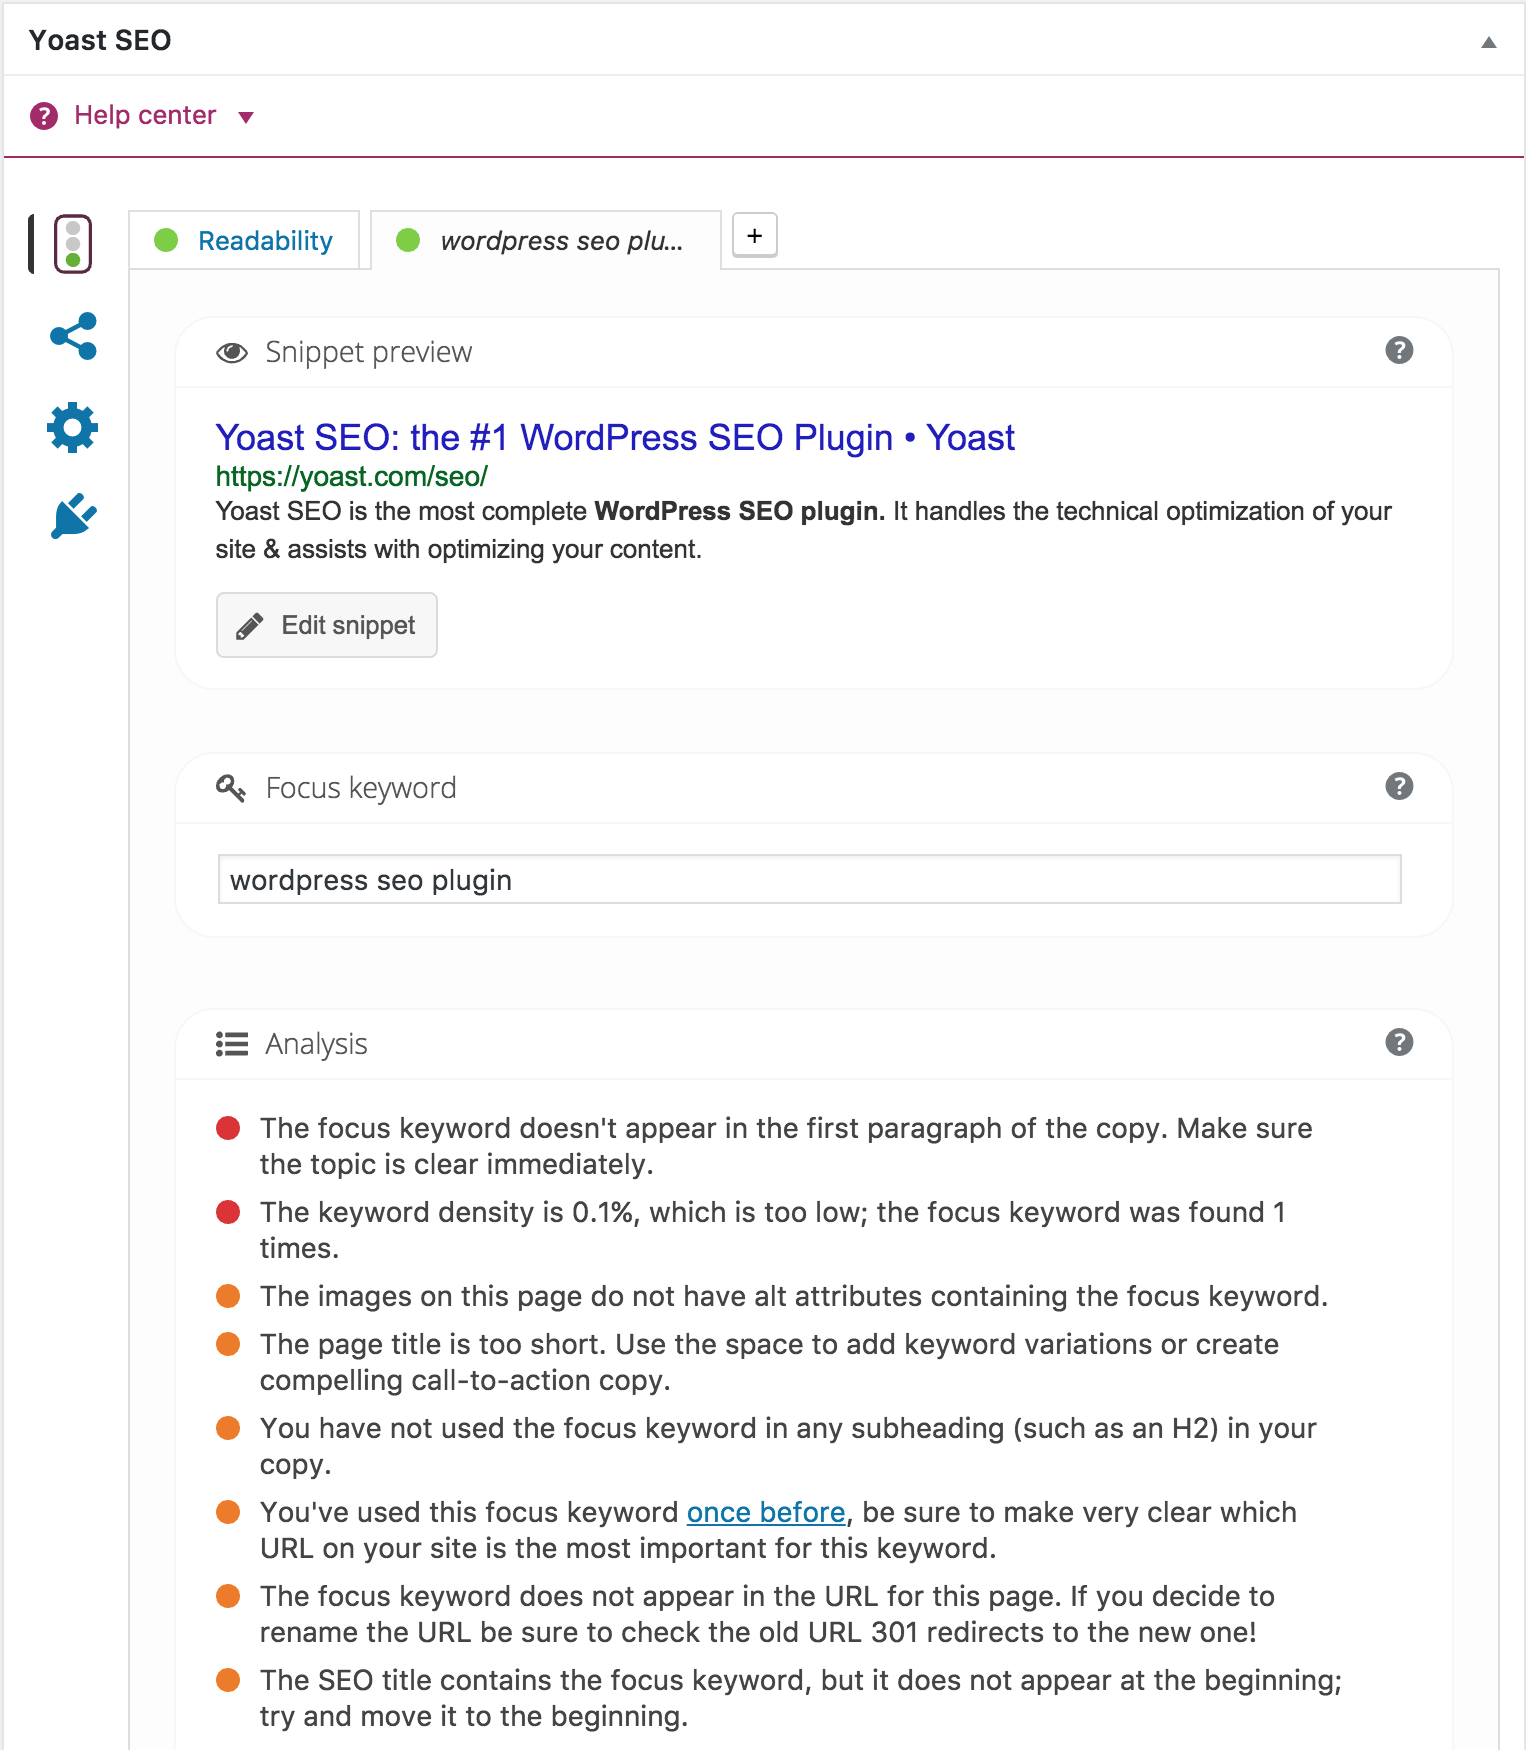Switch to the Readability tab
The width and height of the screenshot is (1526, 1750).
(265, 240)
